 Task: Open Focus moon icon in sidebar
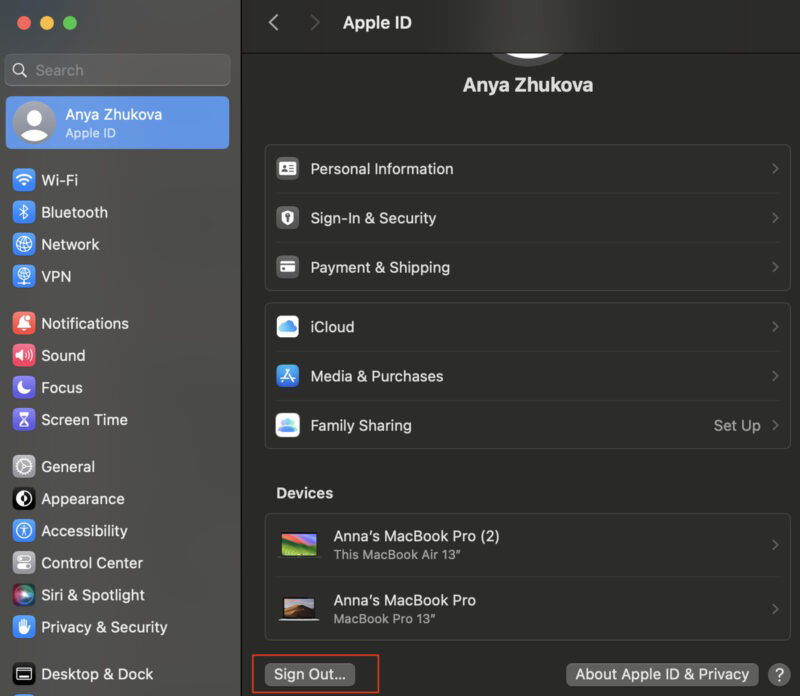coord(24,387)
